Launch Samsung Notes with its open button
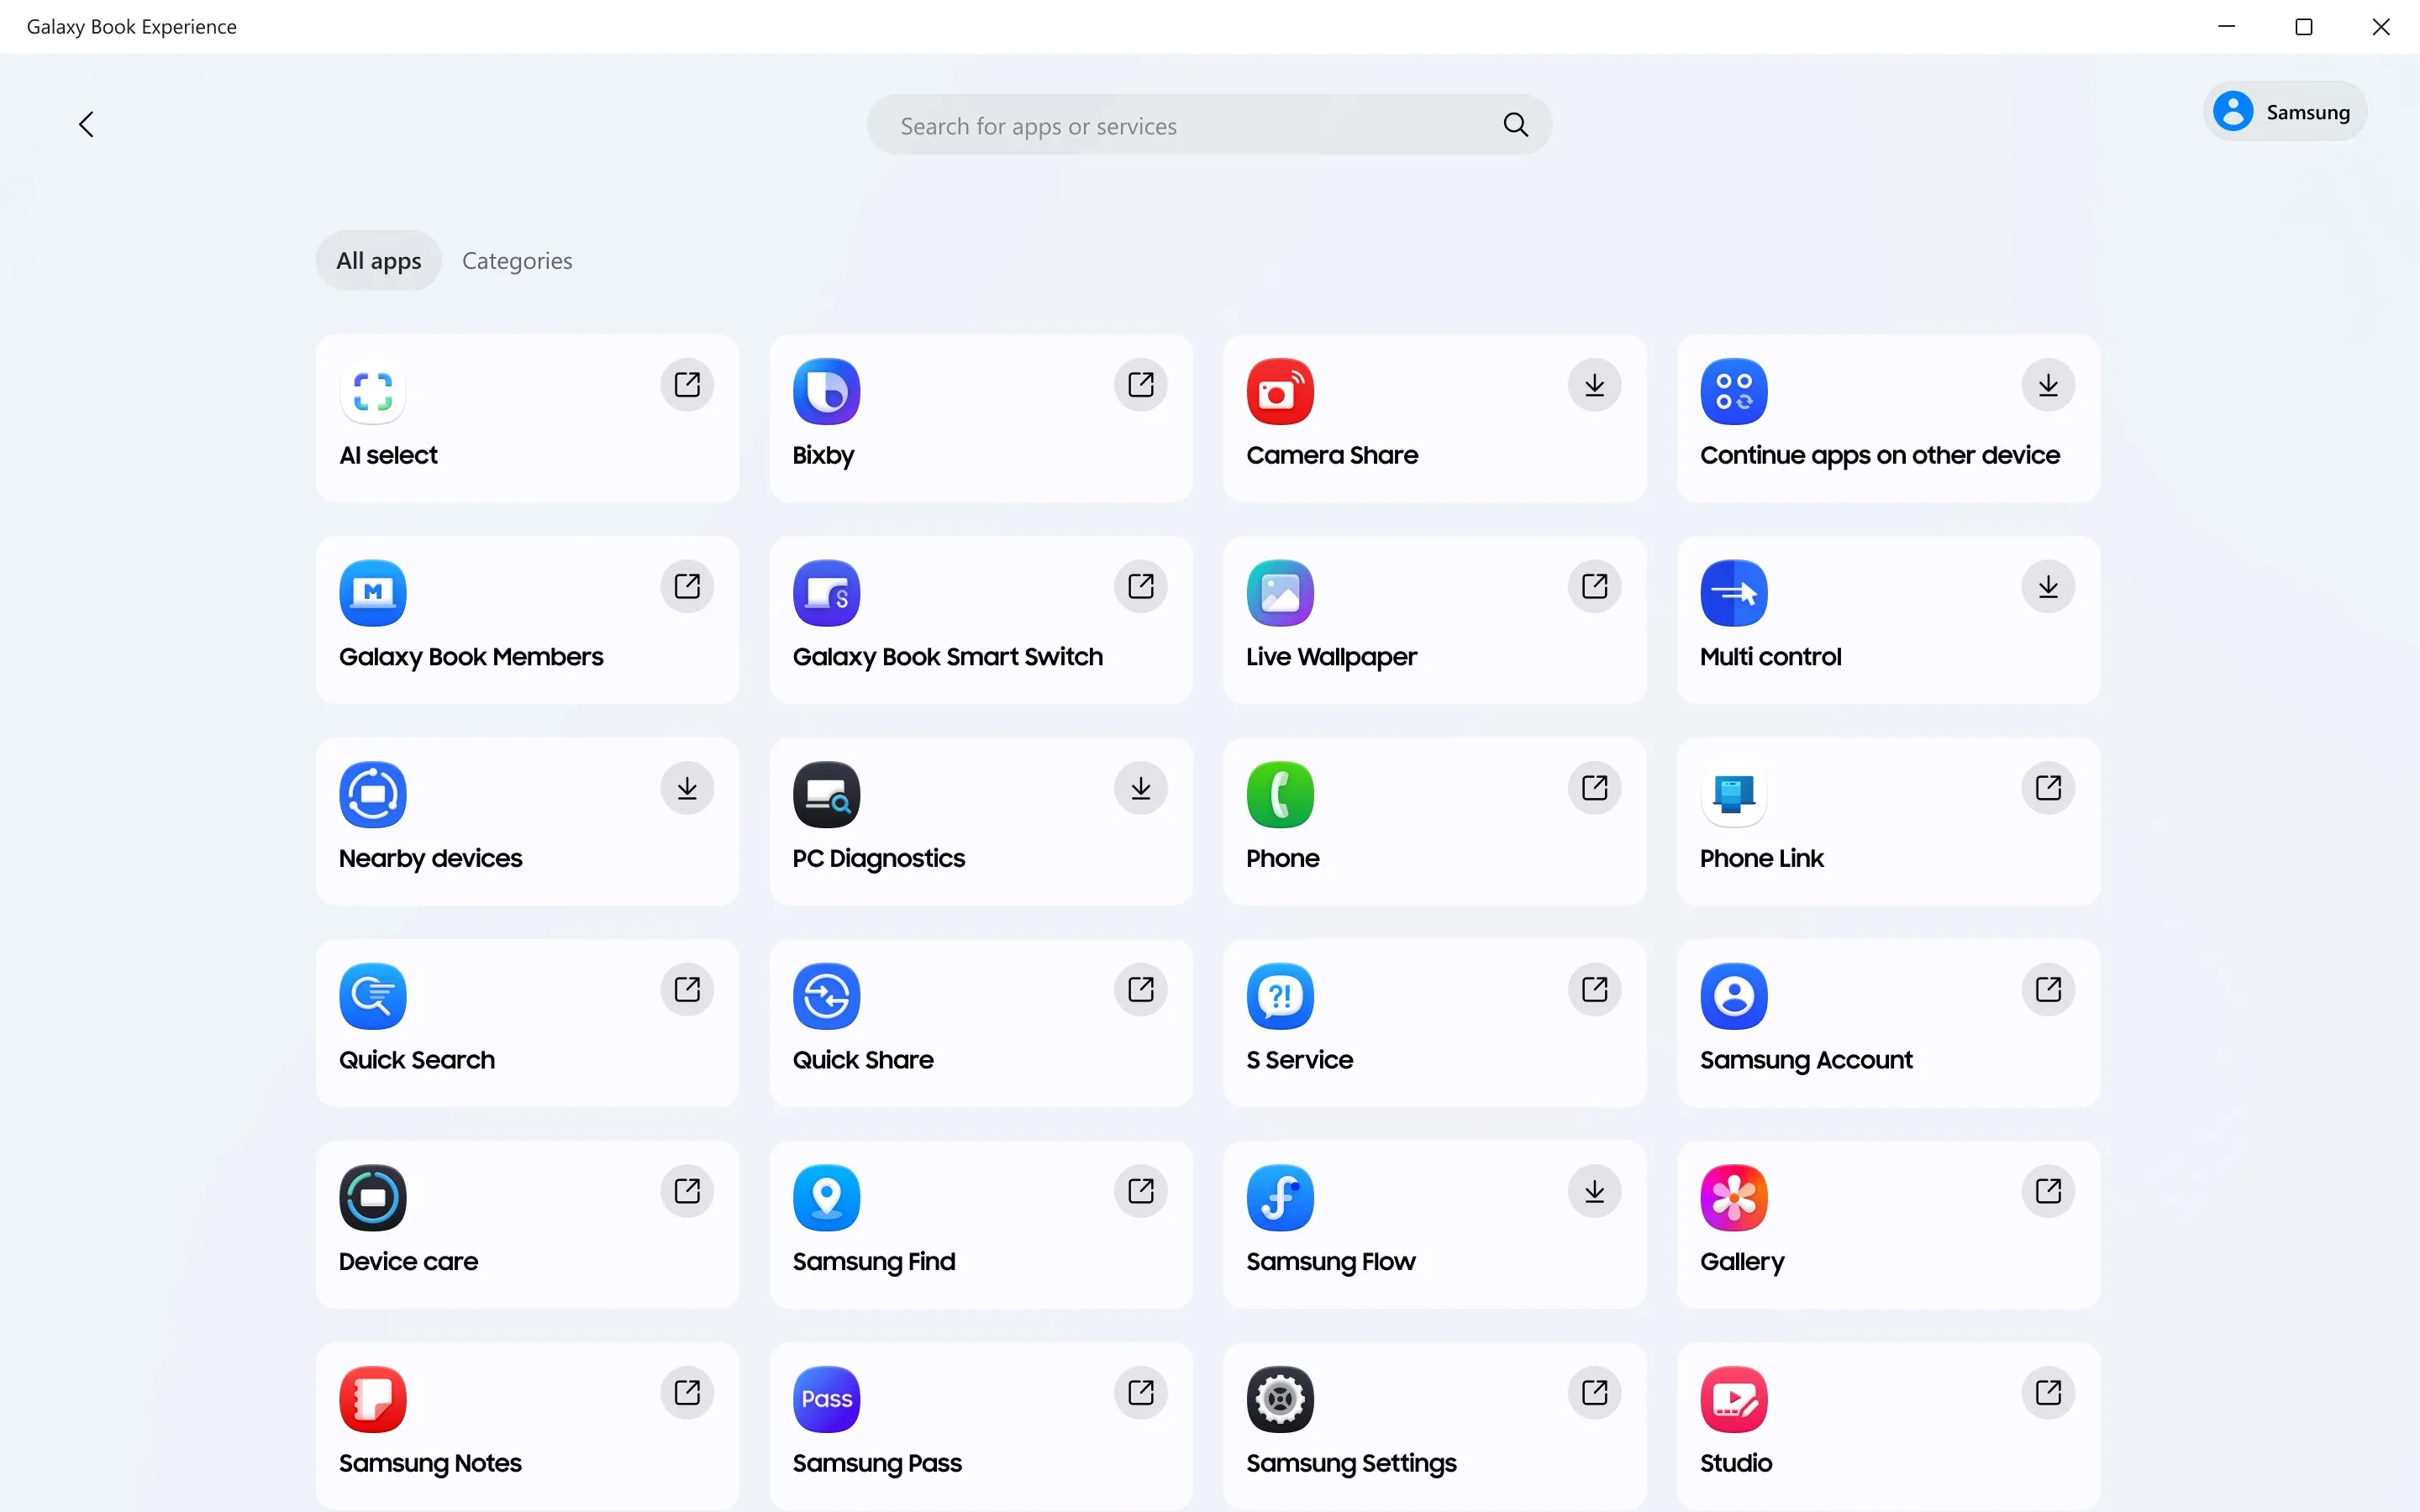Screen dimensions: 2420x1512 [x=687, y=1392]
